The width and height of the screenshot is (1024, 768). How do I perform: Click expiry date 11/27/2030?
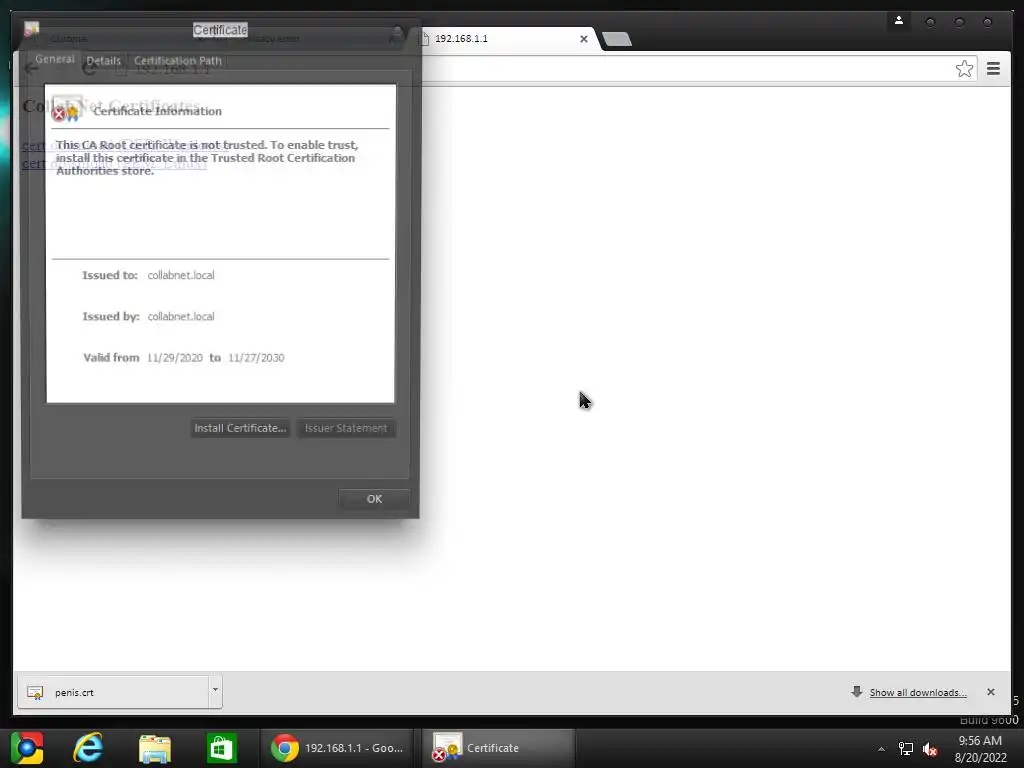coord(256,358)
